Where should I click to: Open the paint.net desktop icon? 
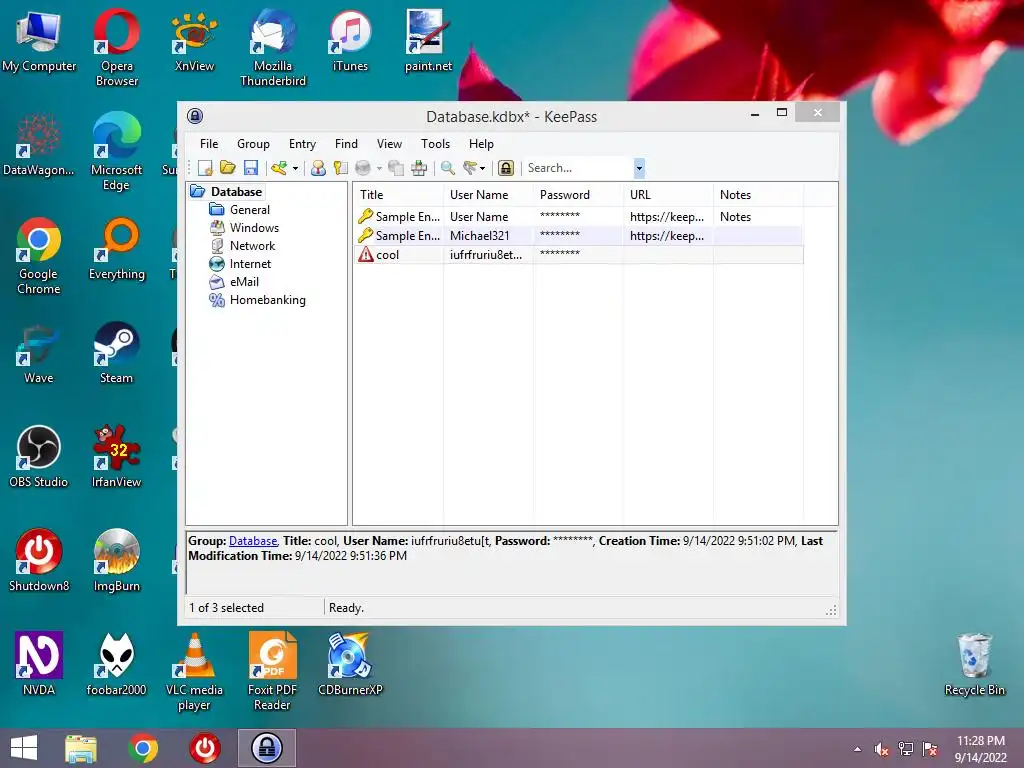(x=428, y=40)
